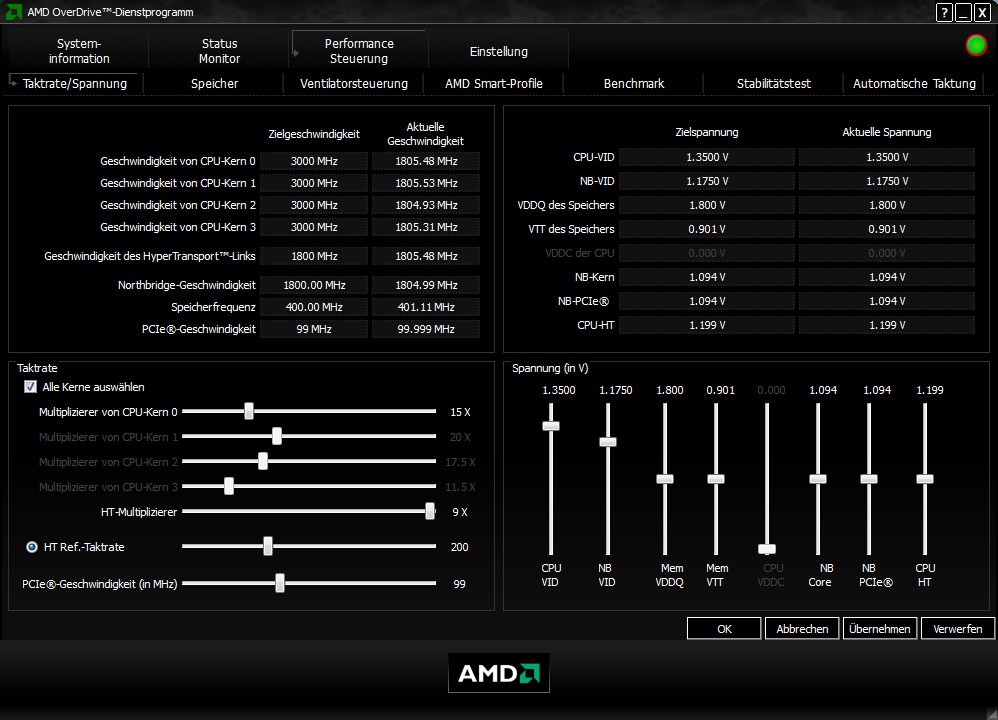Switch to the Speicher sub-tab
The height and width of the screenshot is (720, 998).
(x=214, y=83)
